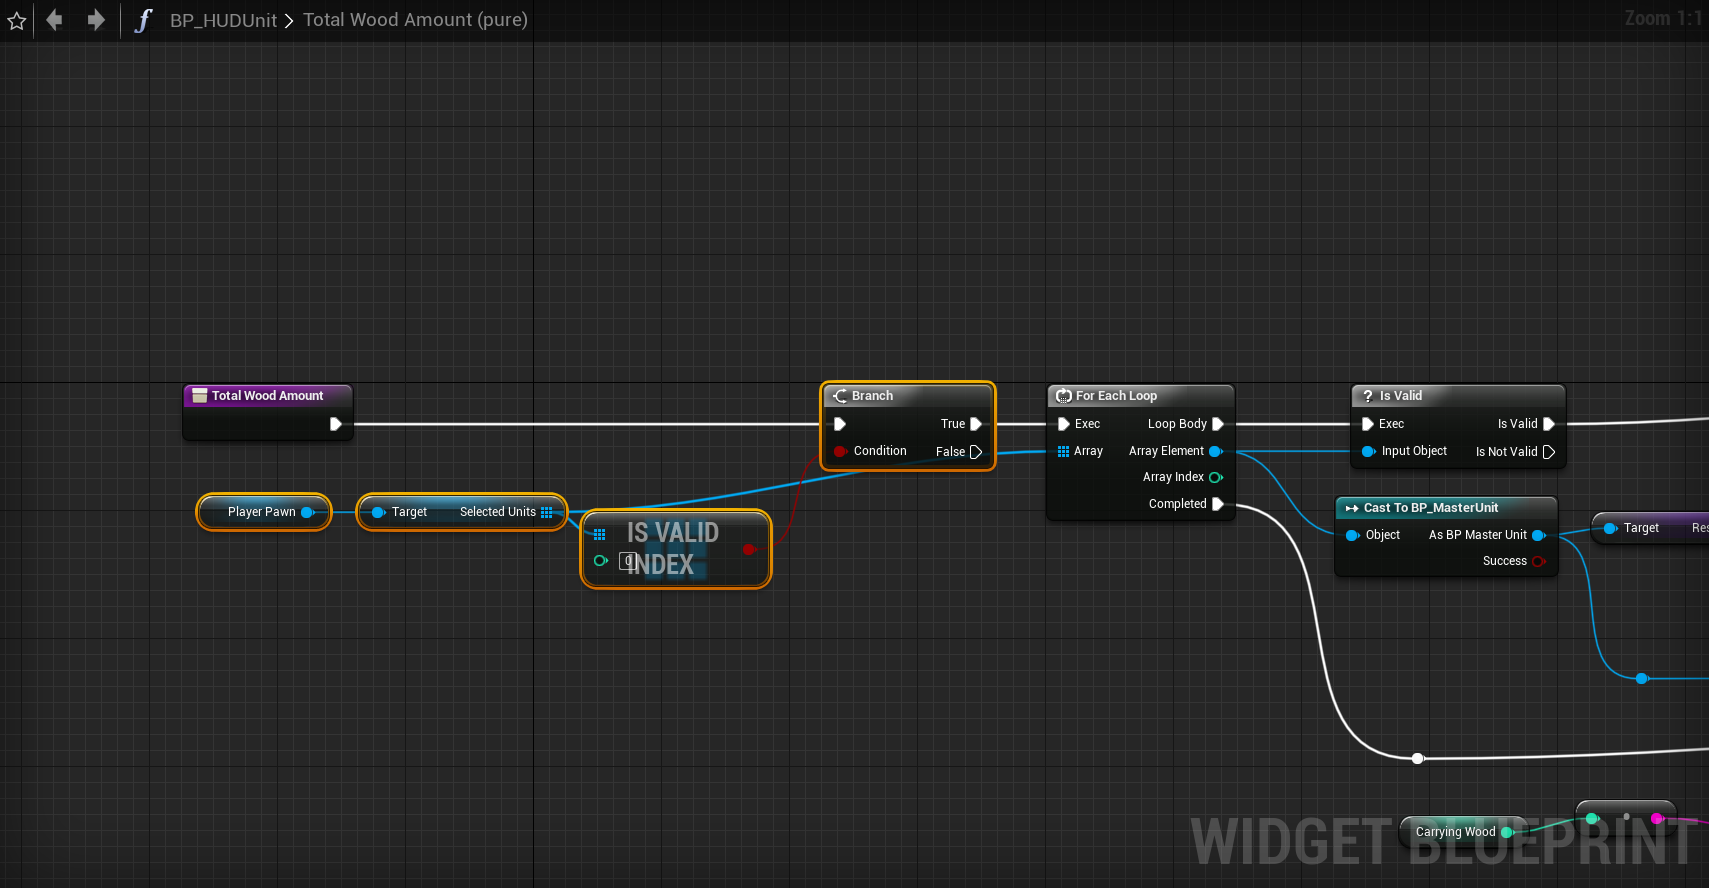The image size is (1709, 888).
Task: Open the BP_HUDUnit breadcrumb link
Action: coord(223,20)
